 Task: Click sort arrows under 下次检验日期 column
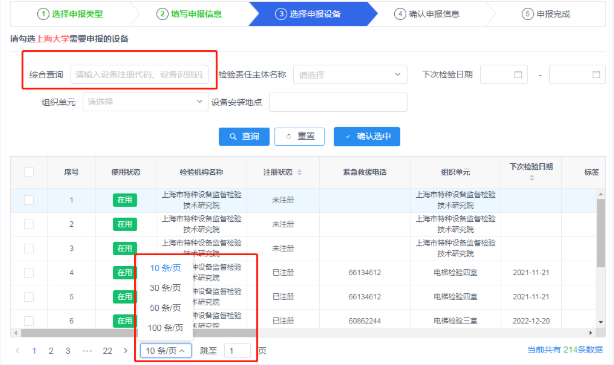pyautogui.click(x=531, y=178)
